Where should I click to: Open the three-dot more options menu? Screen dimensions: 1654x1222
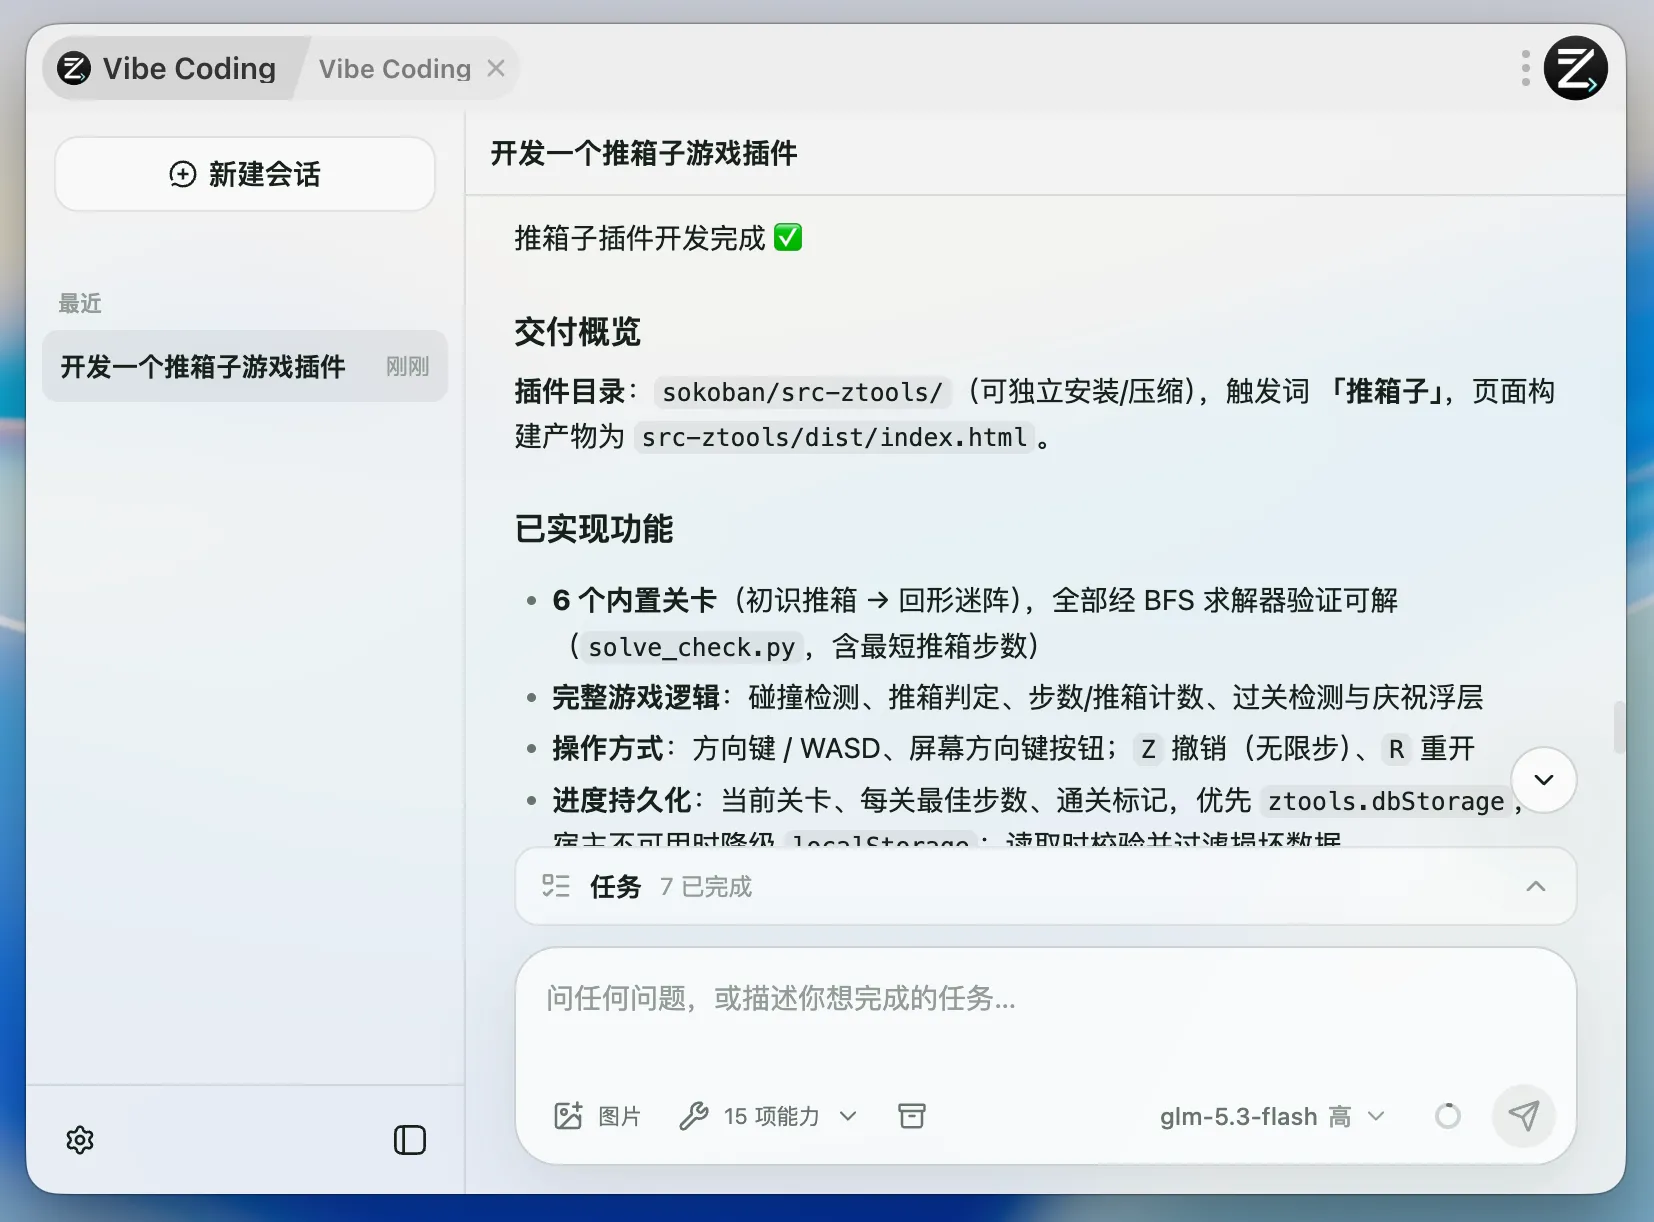[x=1525, y=68]
